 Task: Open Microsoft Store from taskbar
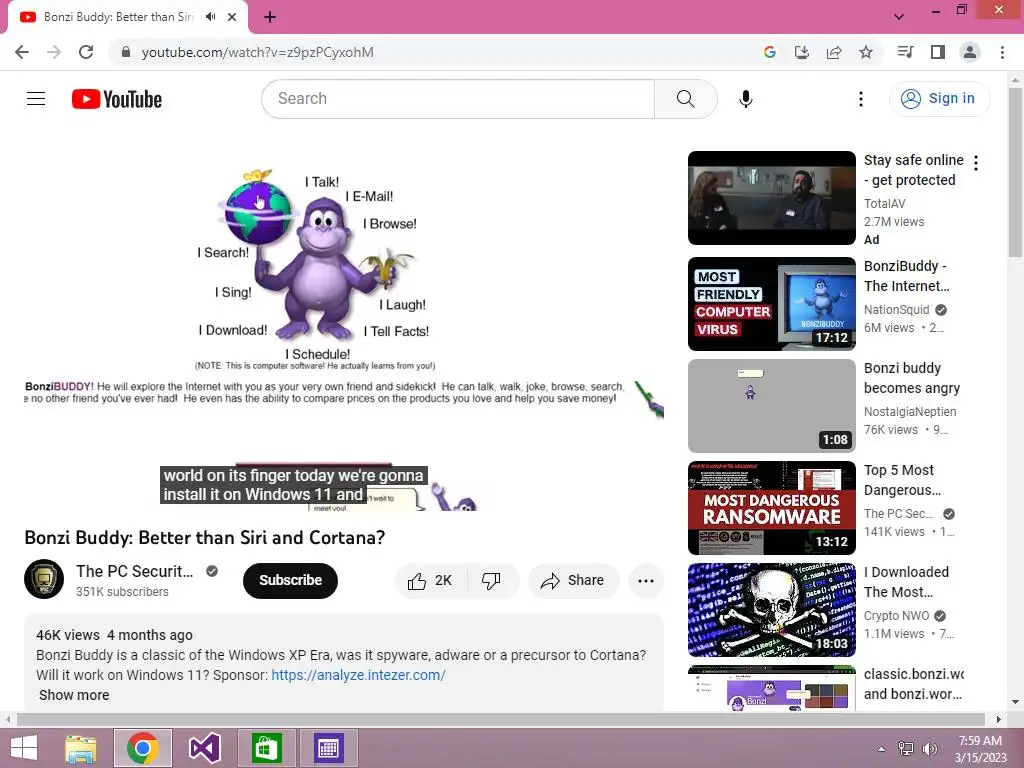point(266,748)
